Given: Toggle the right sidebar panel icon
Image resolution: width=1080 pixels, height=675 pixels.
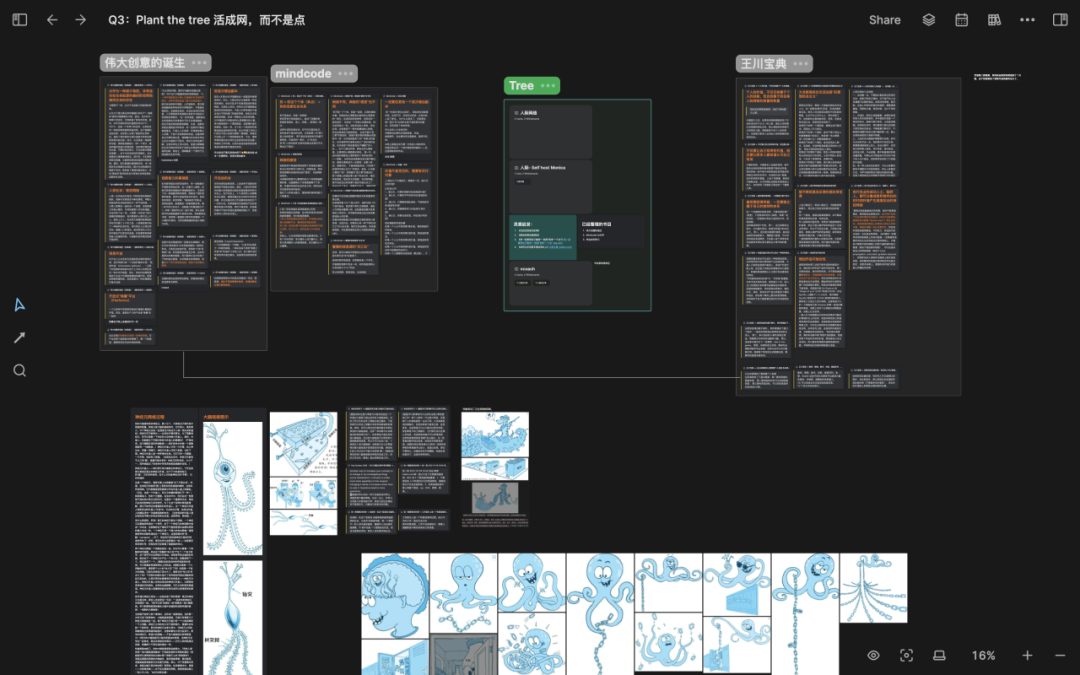Looking at the screenshot, I should (x=1061, y=20).
